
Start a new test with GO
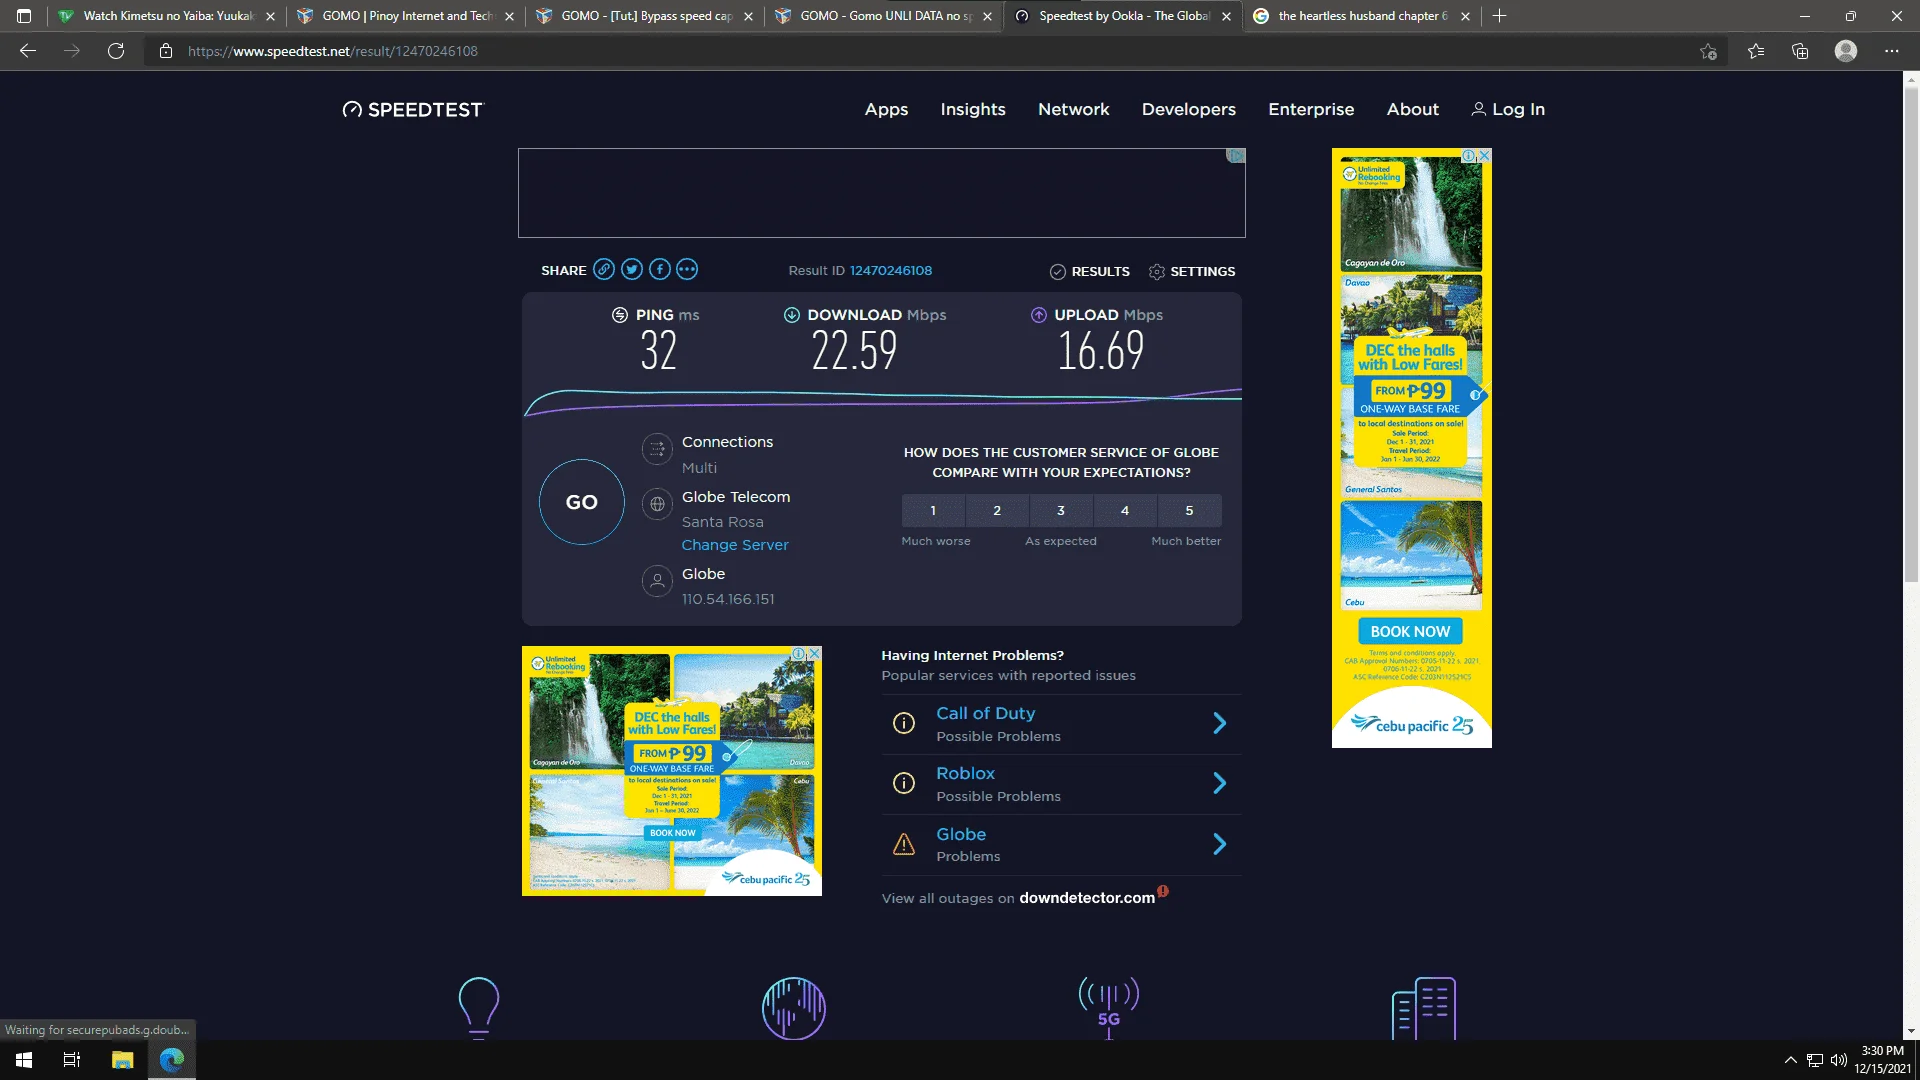tap(582, 502)
